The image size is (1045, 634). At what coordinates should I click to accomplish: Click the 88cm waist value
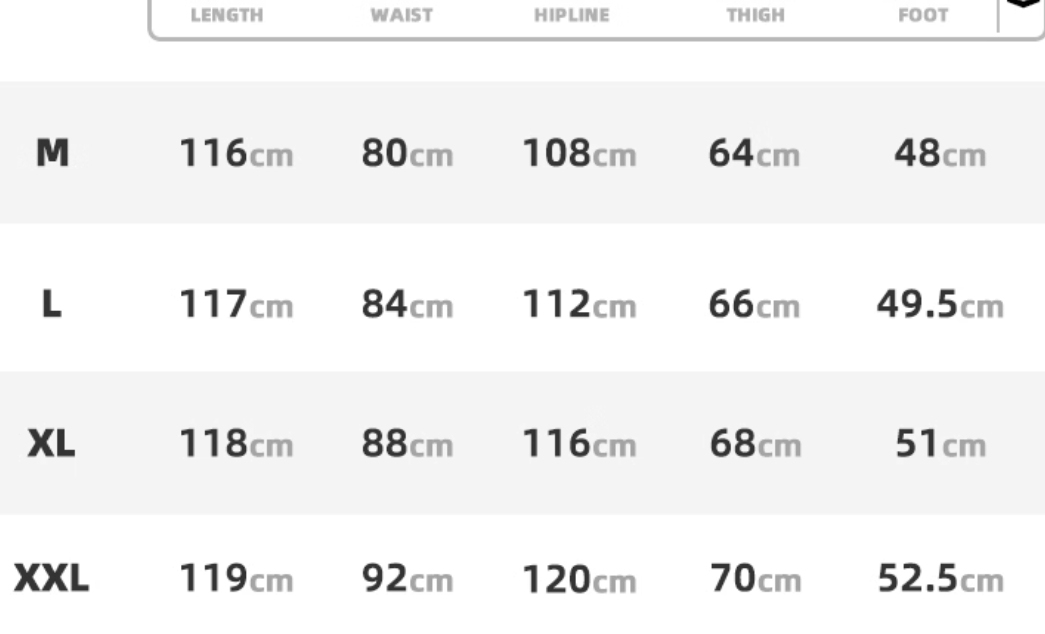tap(407, 443)
